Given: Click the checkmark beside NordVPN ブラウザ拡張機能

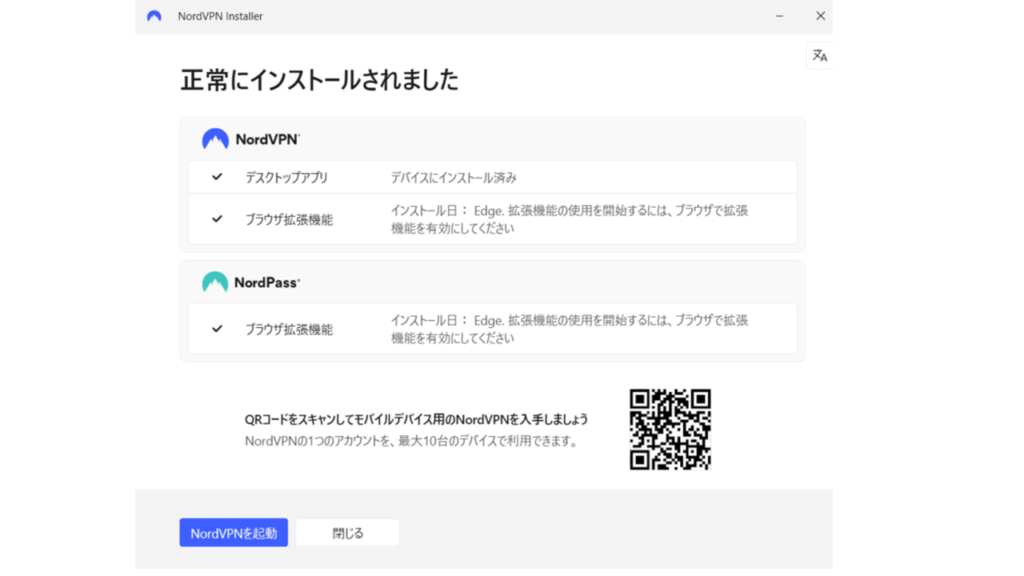Looking at the screenshot, I should point(217,219).
